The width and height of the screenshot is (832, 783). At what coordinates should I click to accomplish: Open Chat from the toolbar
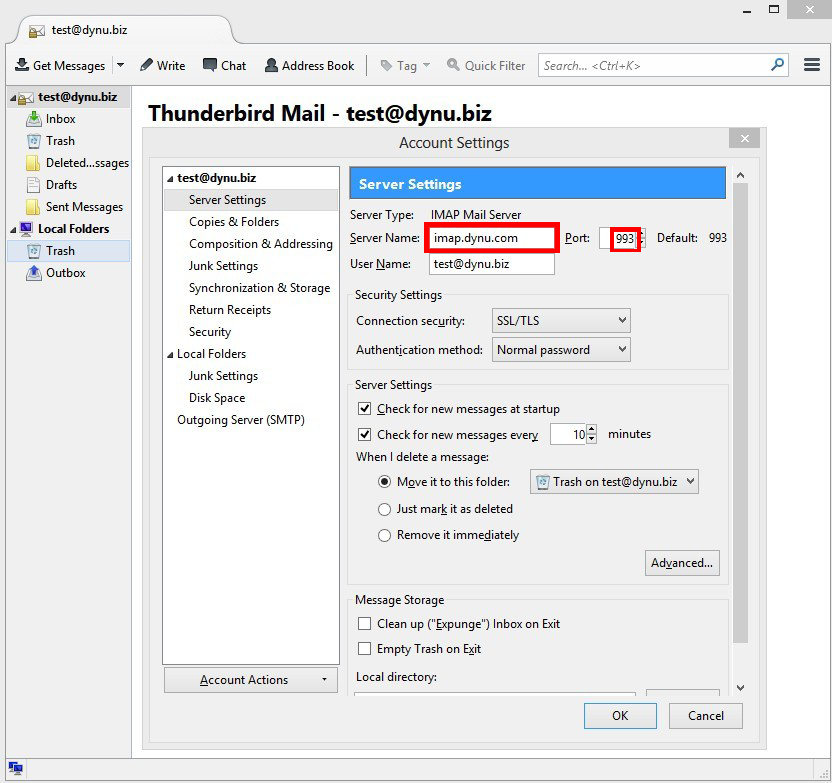224,65
